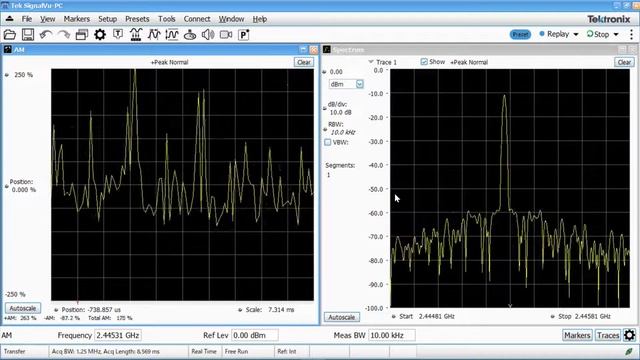Viewport: 640px width, 360px height.
Task: Click the Frequency field 2.44531 GHz
Action: tap(118, 335)
